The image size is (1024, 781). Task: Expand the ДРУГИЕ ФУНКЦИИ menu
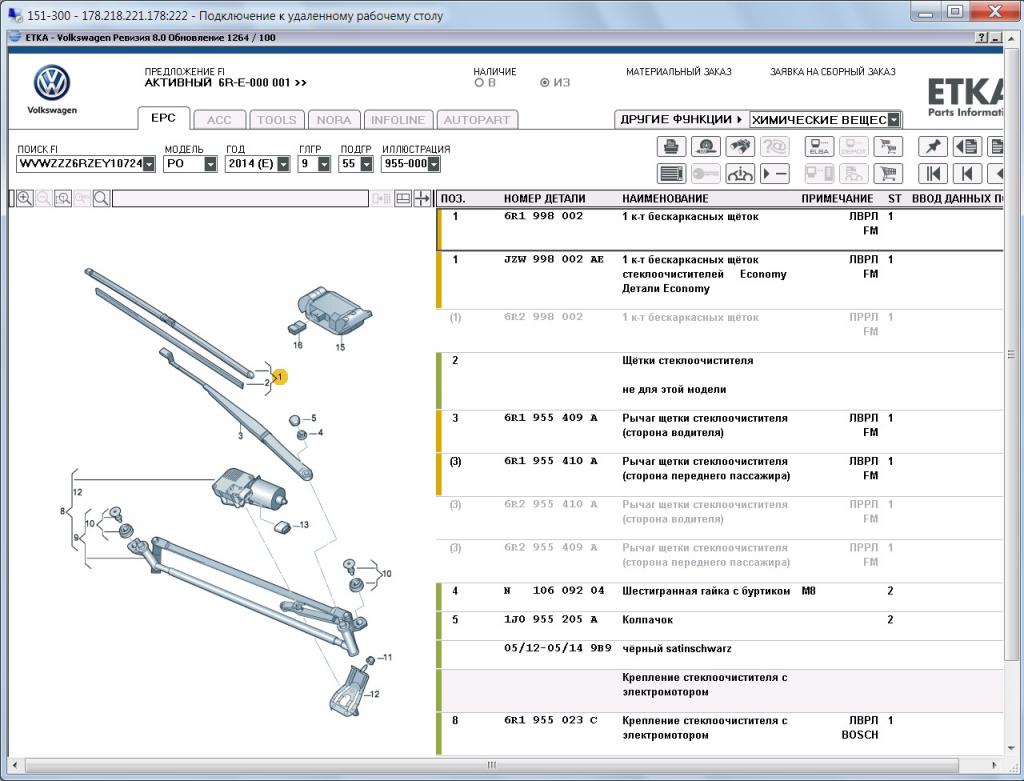(x=681, y=120)
